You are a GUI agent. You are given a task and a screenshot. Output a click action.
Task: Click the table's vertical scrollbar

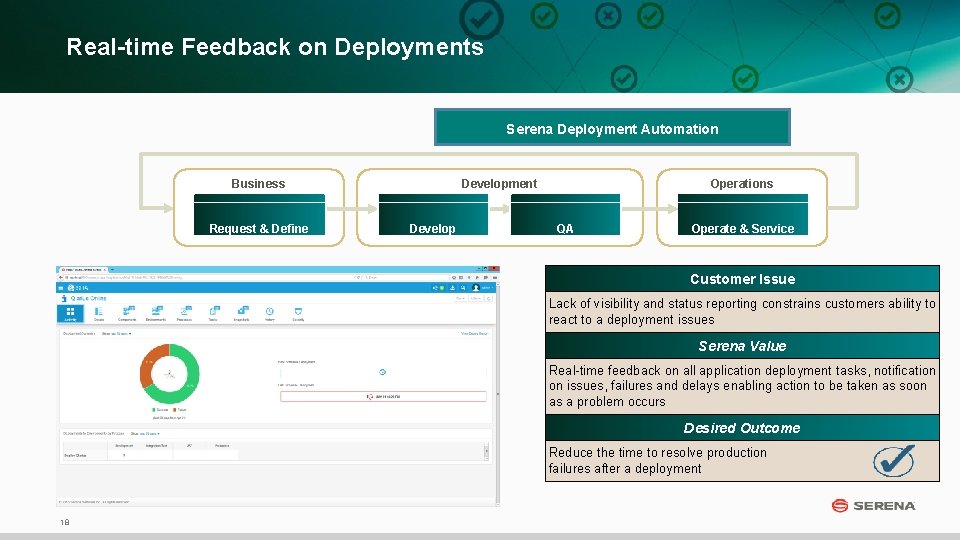[487, 451]
